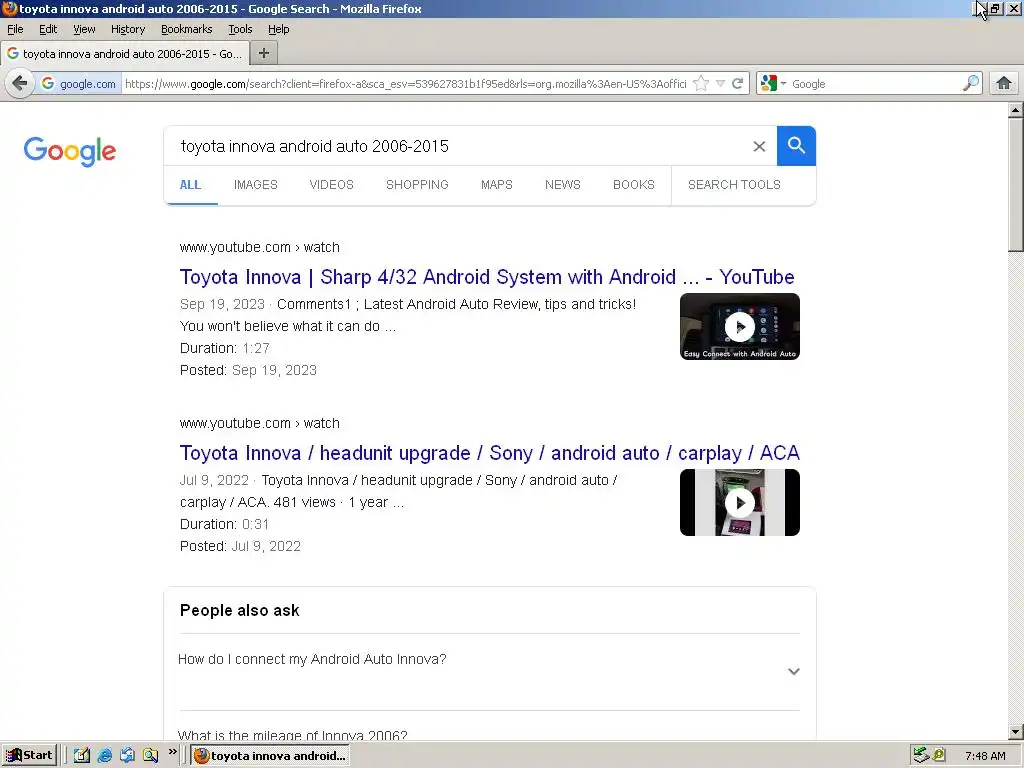
Task: Open the Help menu
Action: click(279, 29)
